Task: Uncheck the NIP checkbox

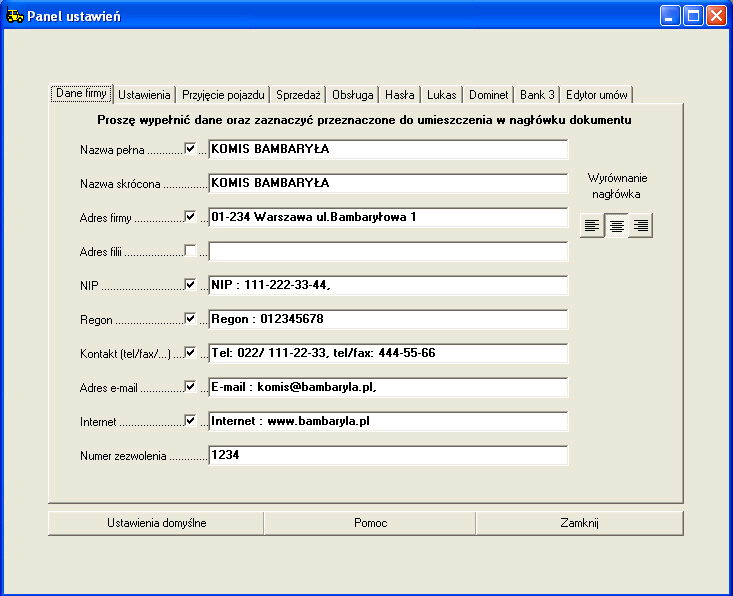Action: 191,285
